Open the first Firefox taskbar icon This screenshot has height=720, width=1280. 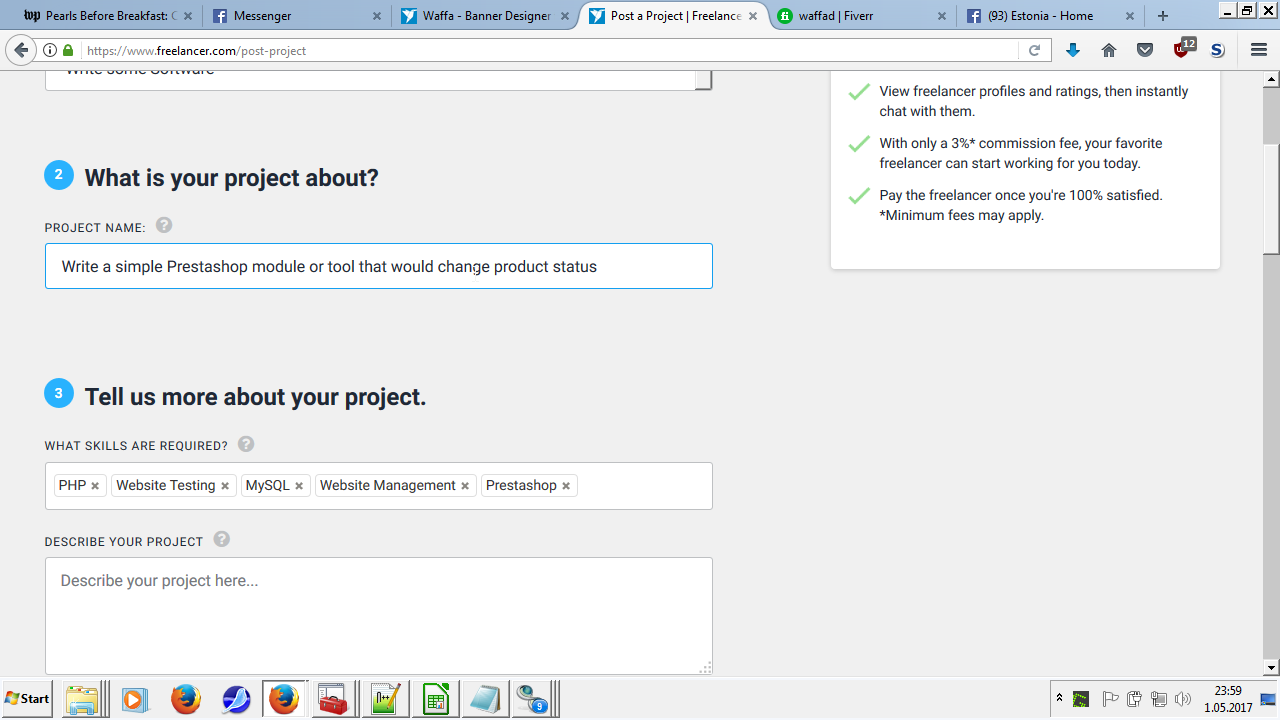(186, 699)
